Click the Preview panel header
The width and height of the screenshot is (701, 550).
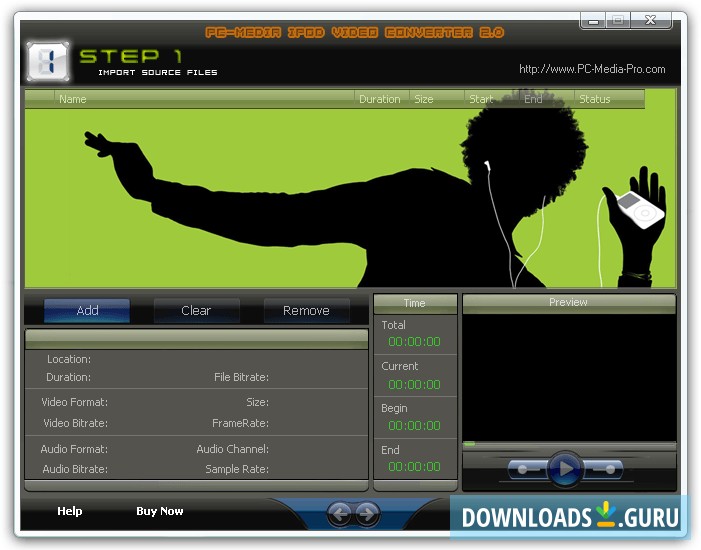[569, 303]
